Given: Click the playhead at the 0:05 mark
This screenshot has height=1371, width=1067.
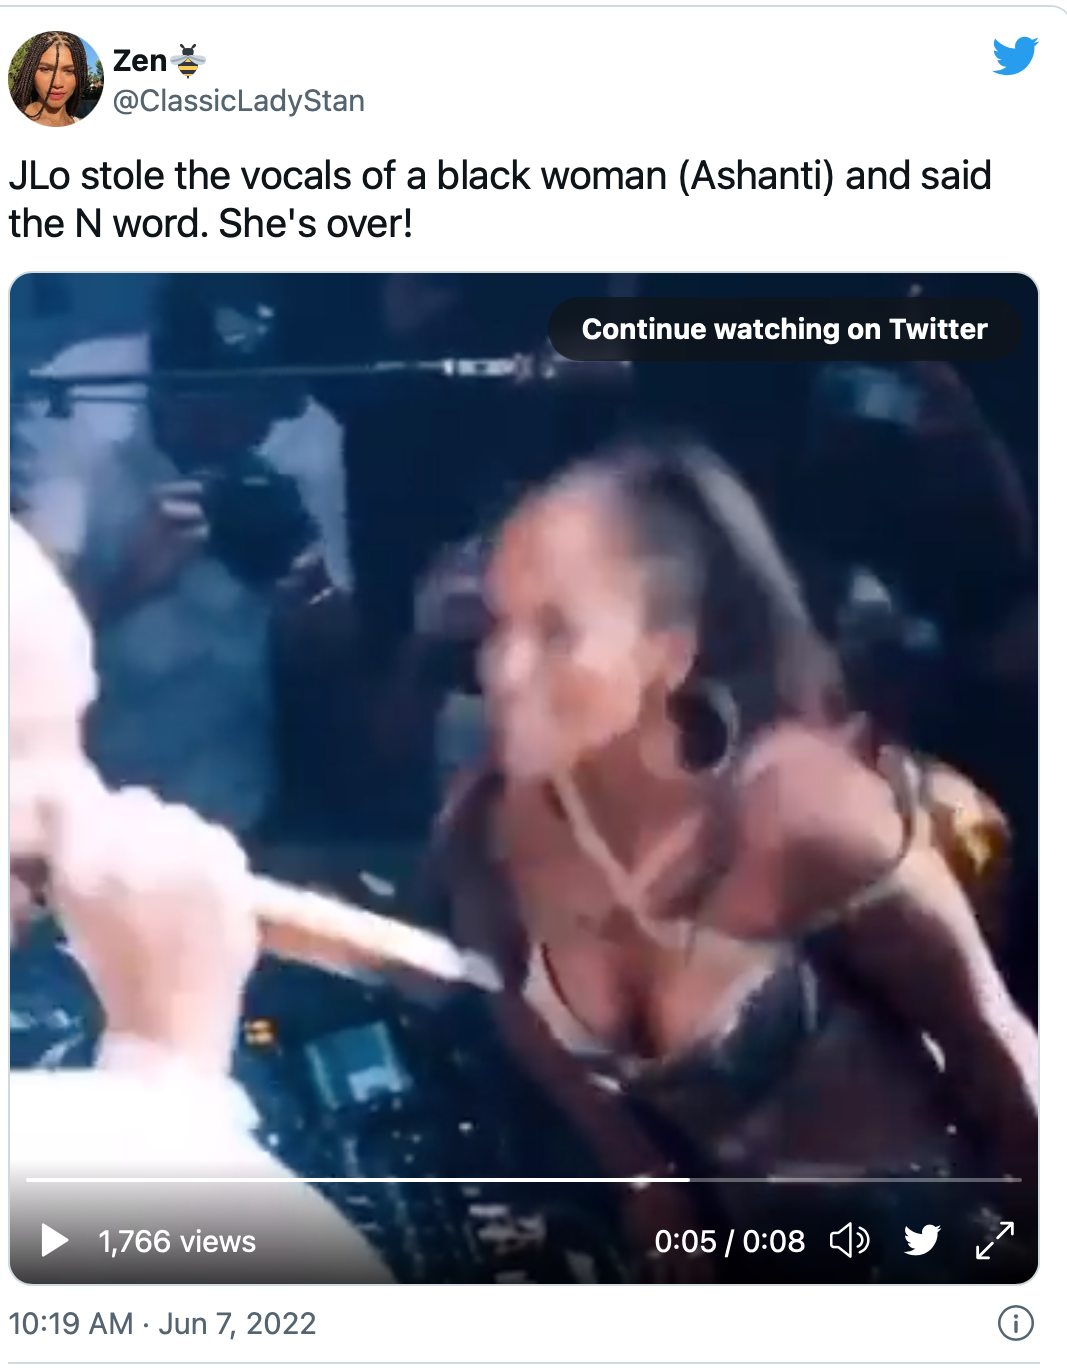Looking at the screenshot, I should 689,1180.
